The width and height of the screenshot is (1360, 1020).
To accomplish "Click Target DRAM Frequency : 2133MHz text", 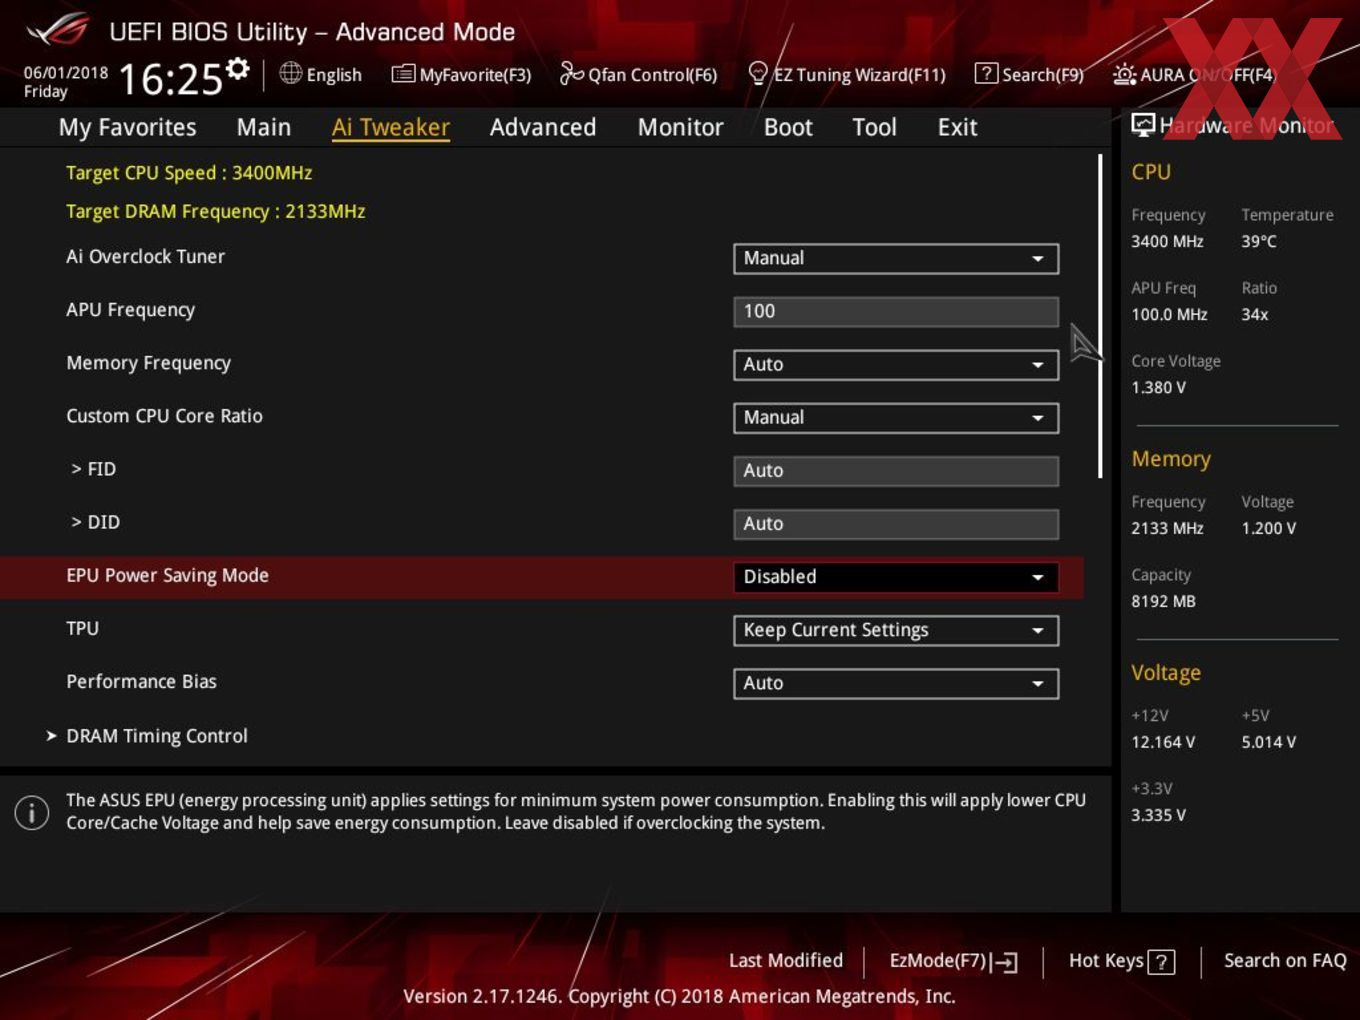I will tap(215, 212).
